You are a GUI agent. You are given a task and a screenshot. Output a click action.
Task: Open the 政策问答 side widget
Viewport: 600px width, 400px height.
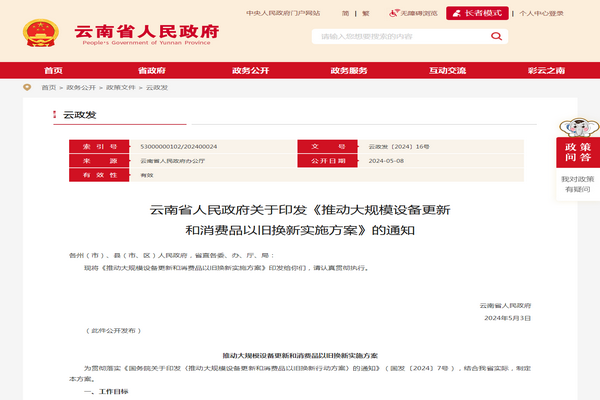577,153
